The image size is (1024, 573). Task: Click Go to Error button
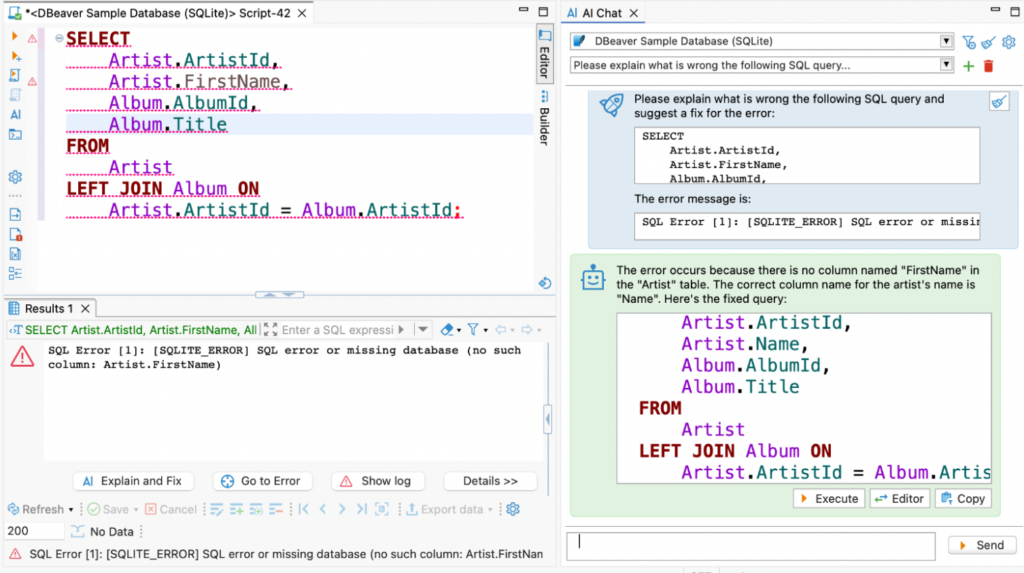coord(261,481)
